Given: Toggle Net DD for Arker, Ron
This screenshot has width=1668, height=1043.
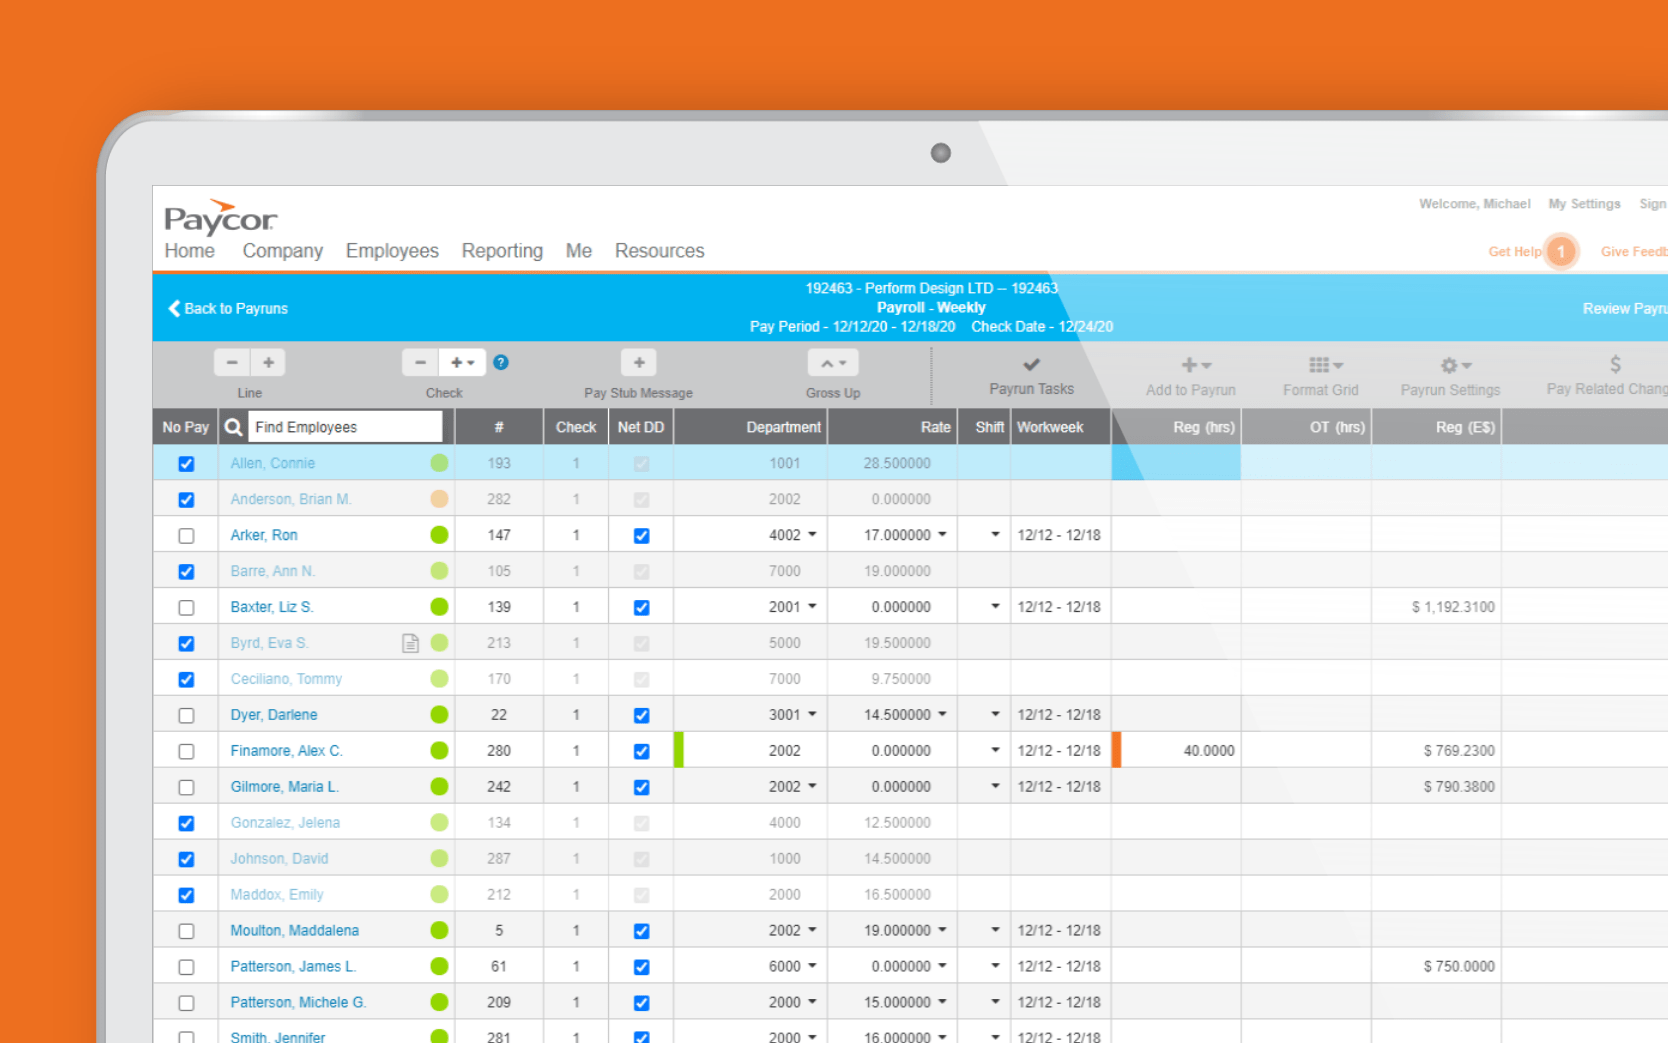Looking at the screenshot, I should click(x=642, y=536).
